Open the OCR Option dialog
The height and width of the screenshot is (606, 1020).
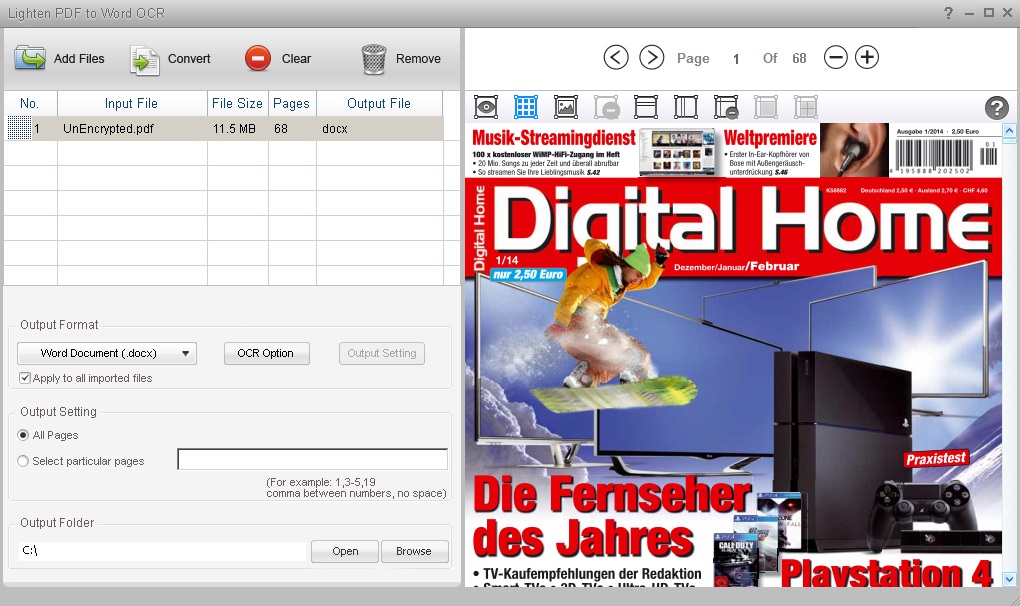(266, 353)
